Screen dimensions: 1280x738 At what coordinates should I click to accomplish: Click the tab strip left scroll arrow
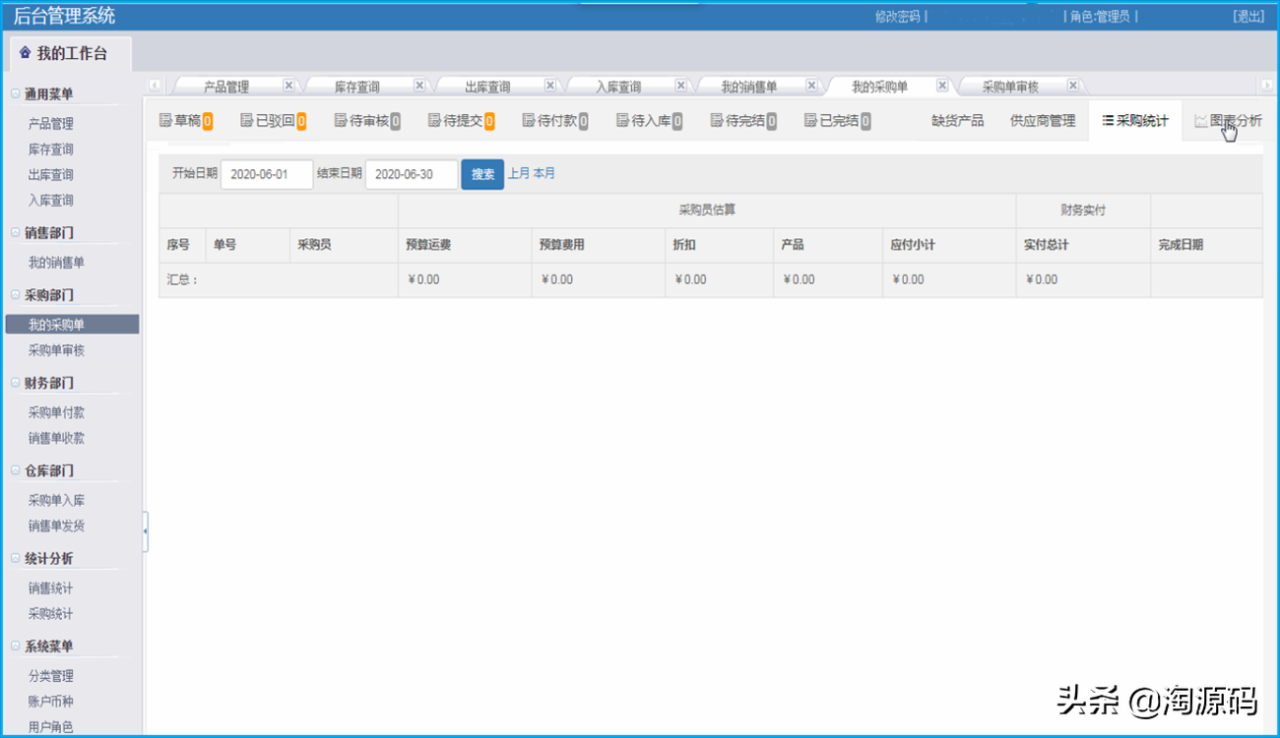pos(155,86)
